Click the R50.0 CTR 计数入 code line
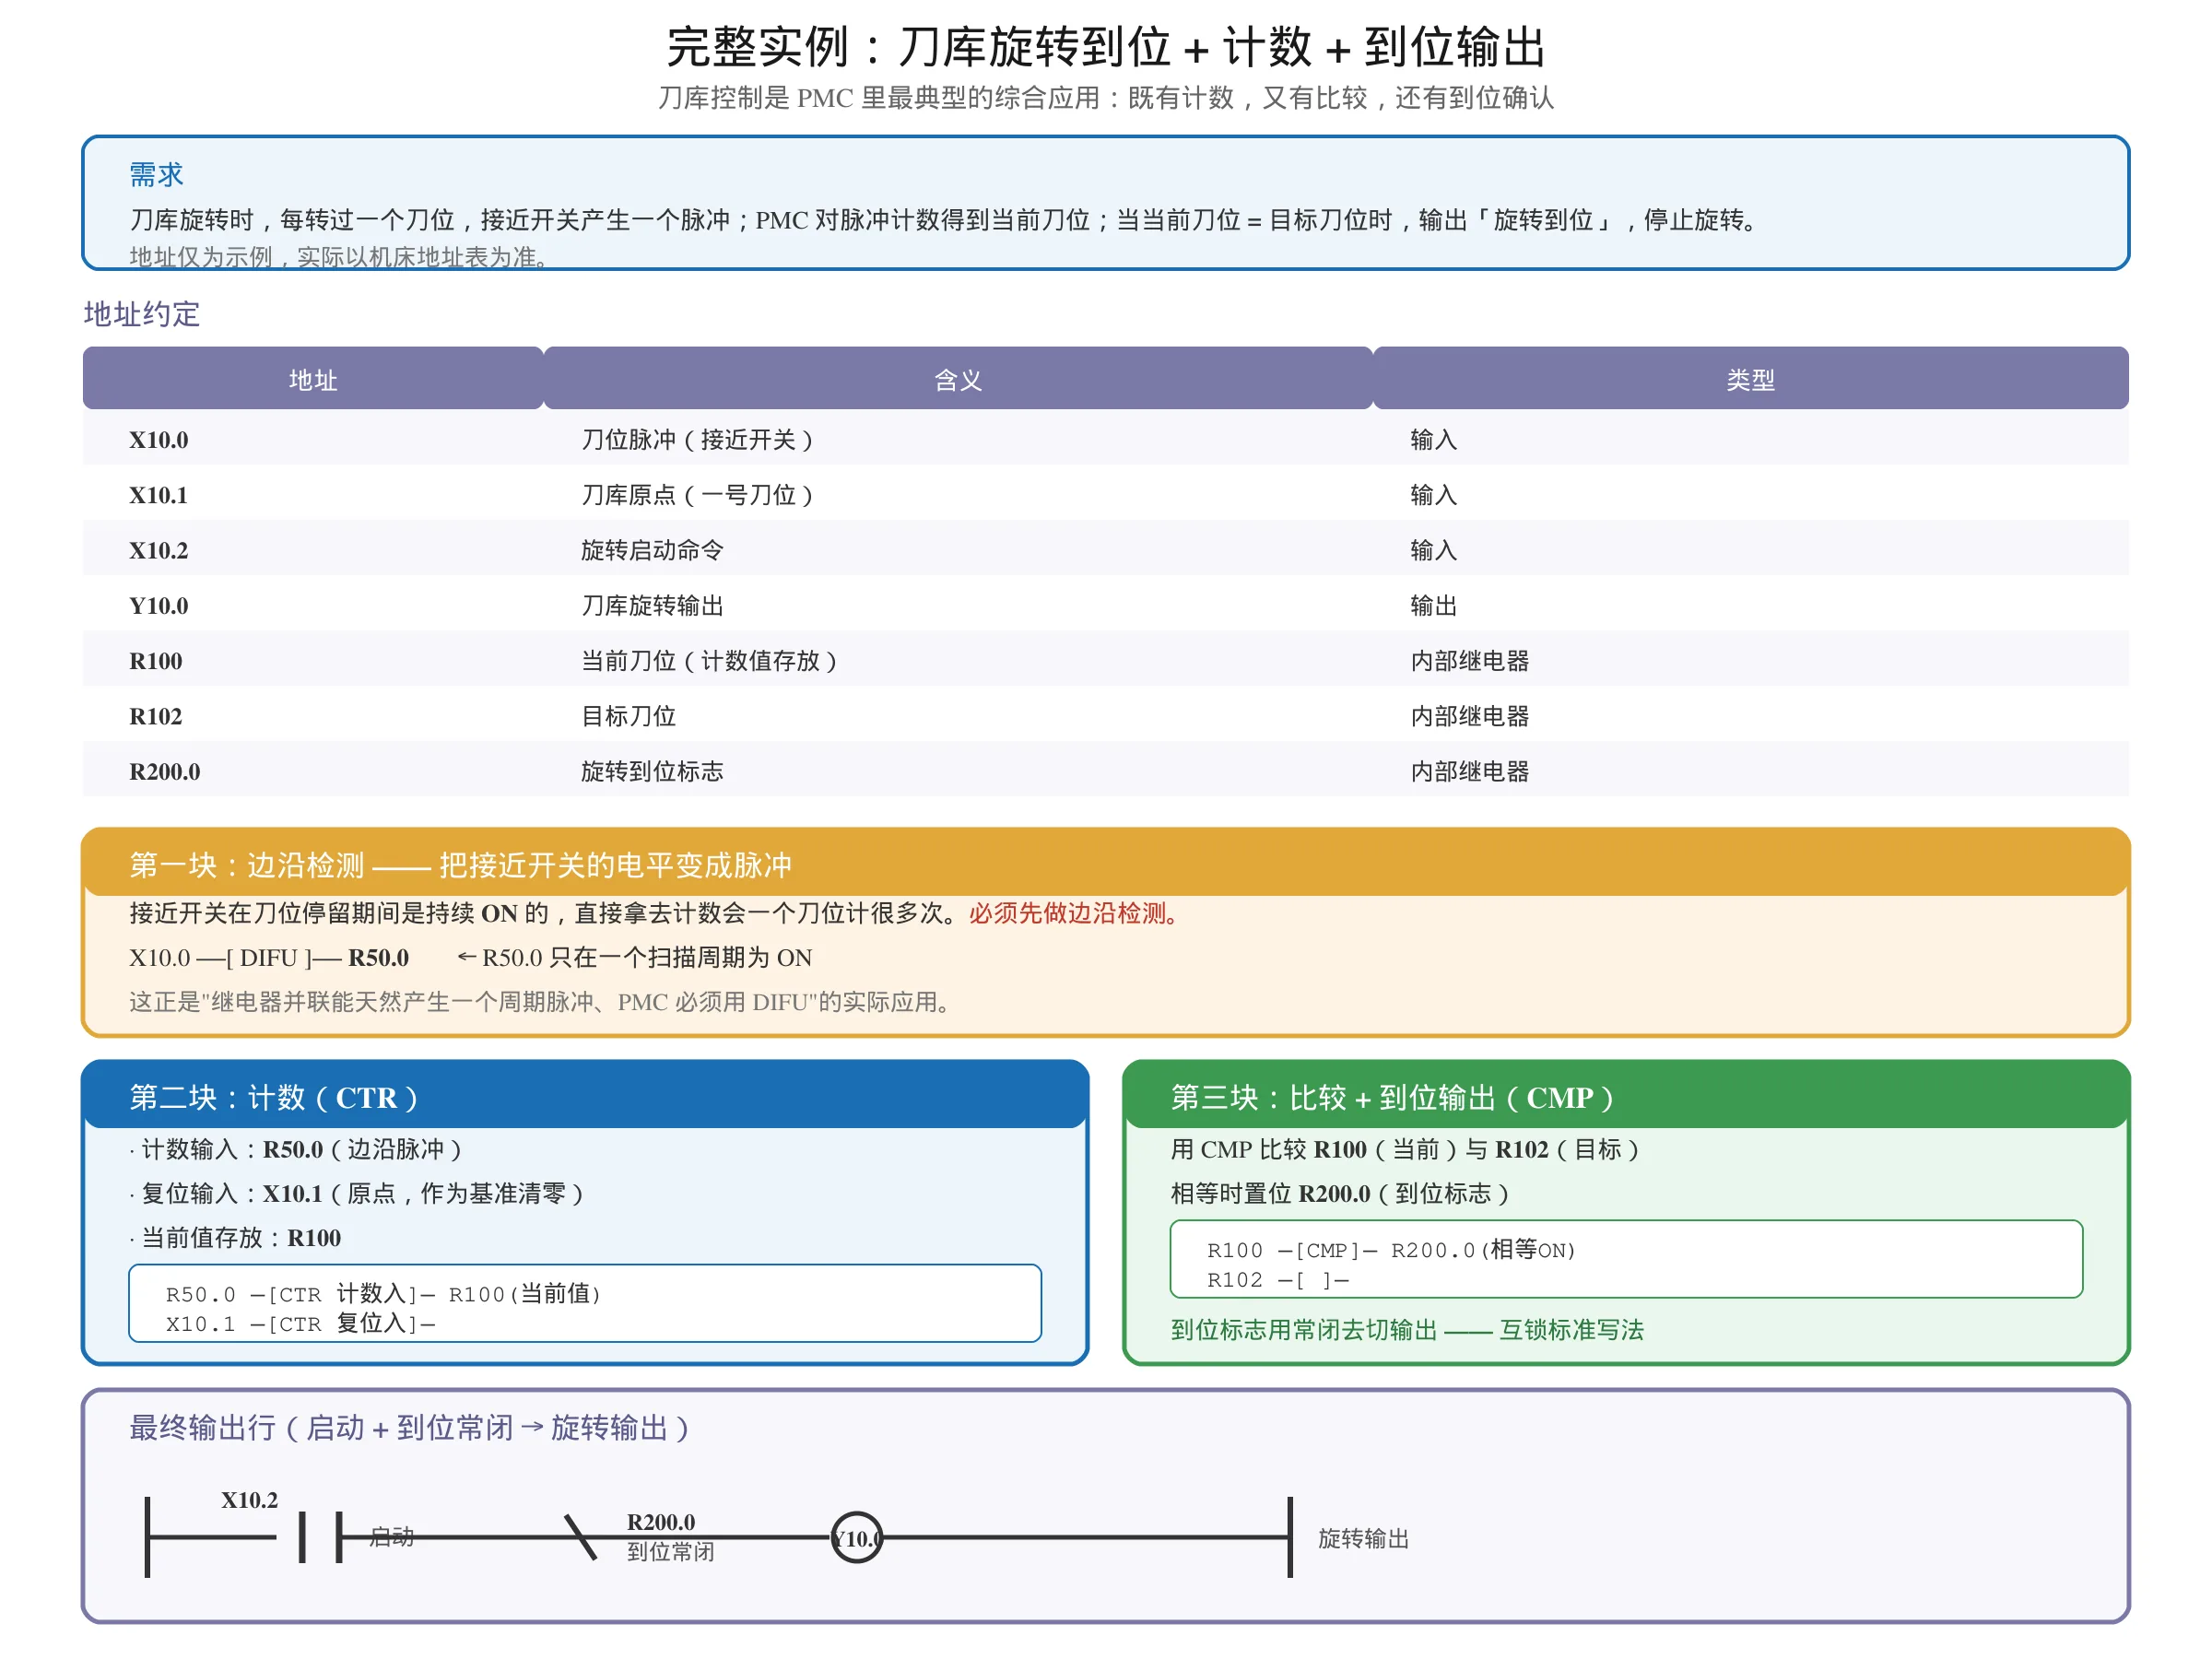 (383, 1294)
